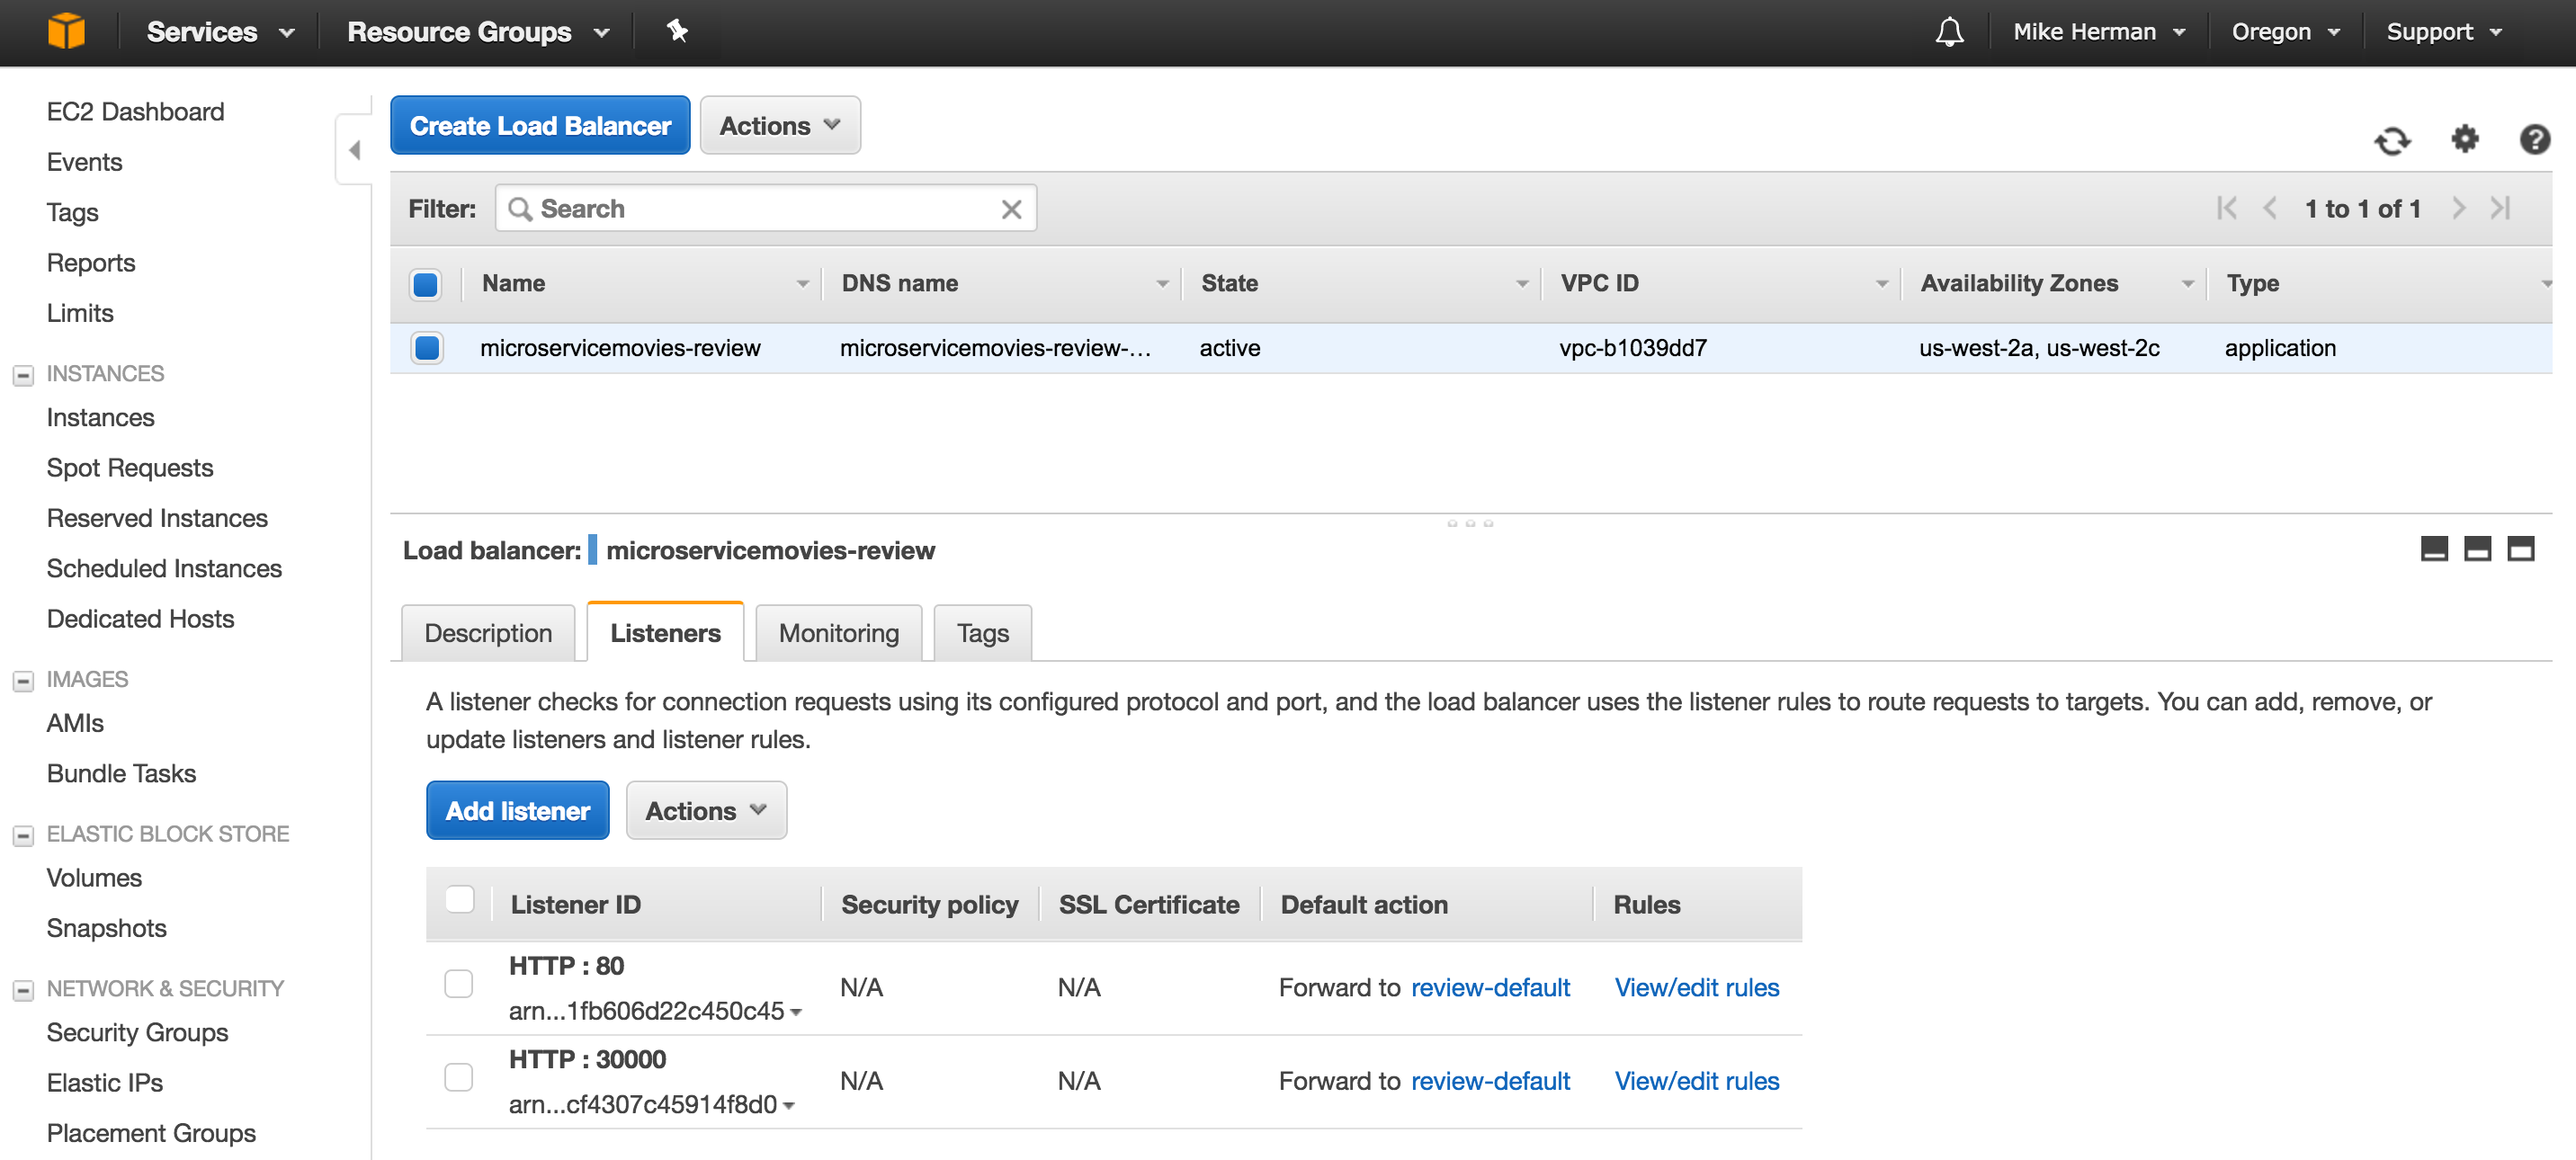This screenshot has width=2576, height=1160.
Task: Open the Actions dropdown near Create Load Balancer
Action: 779,125
